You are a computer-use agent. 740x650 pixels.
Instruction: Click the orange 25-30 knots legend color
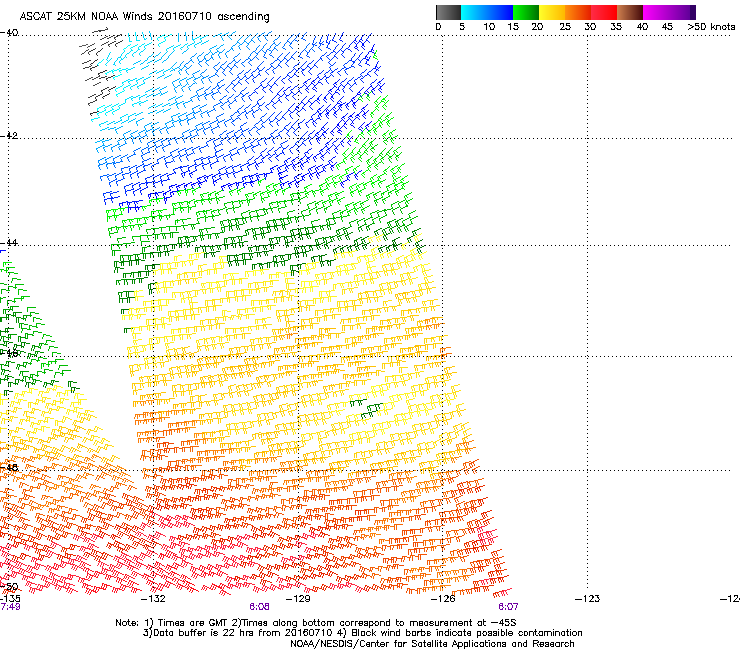[x=578, y=12]
